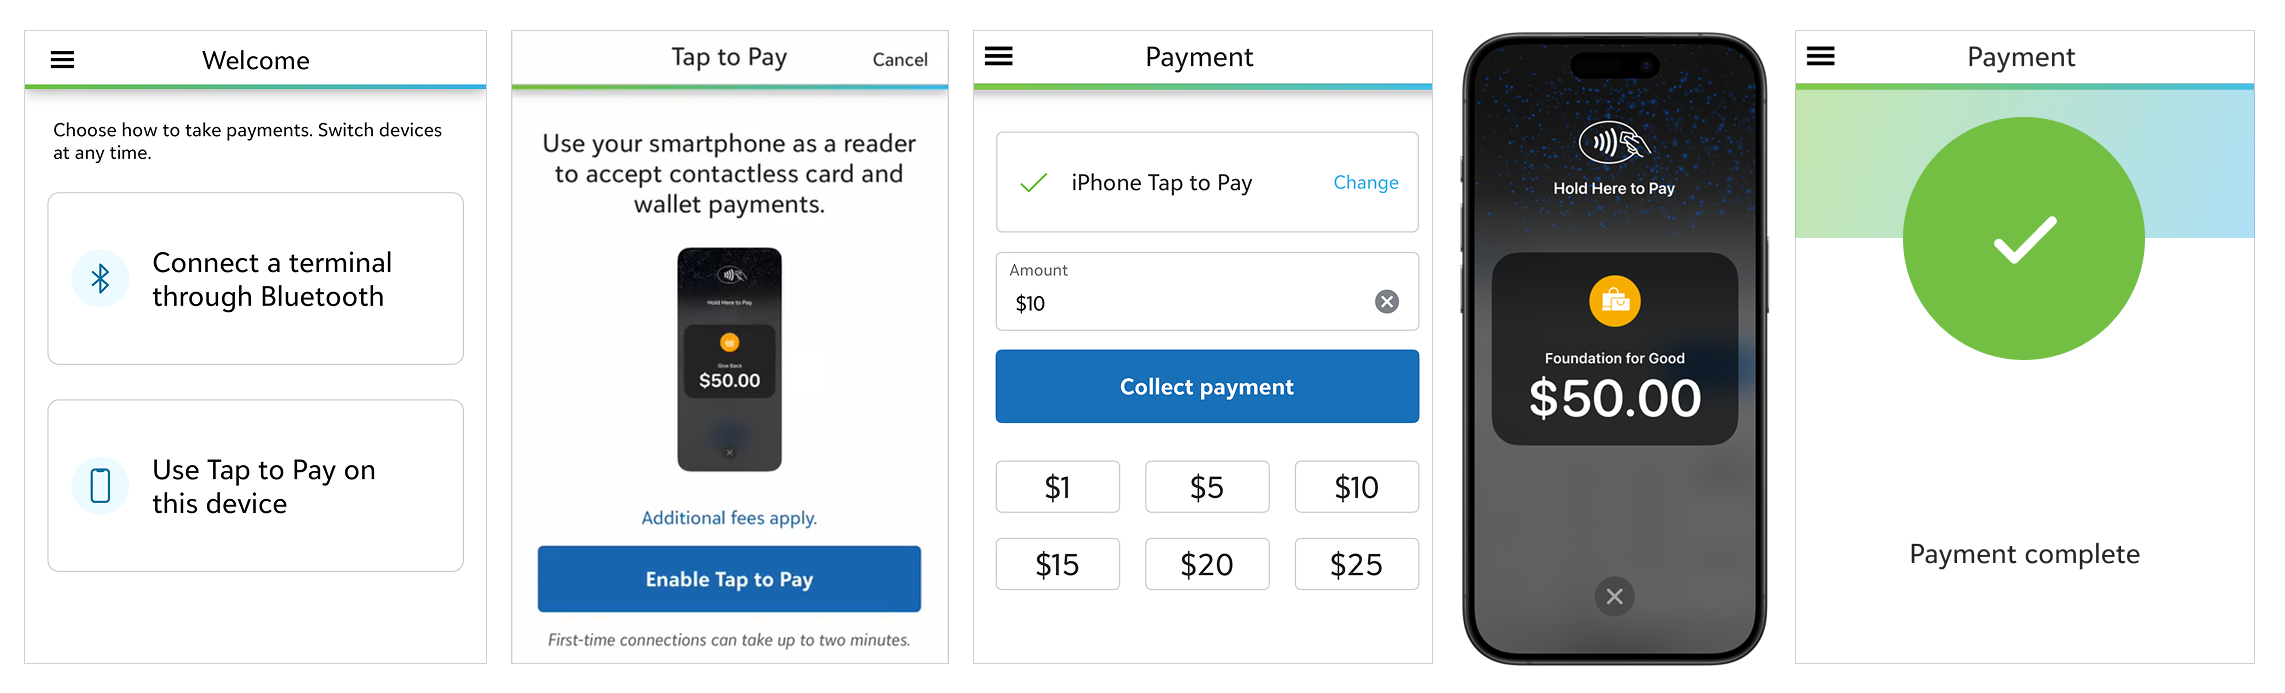This screenshot has width=2285, height=693.
Task: Click the contactless payment symbol on the phone
Action: [1613, 143]
